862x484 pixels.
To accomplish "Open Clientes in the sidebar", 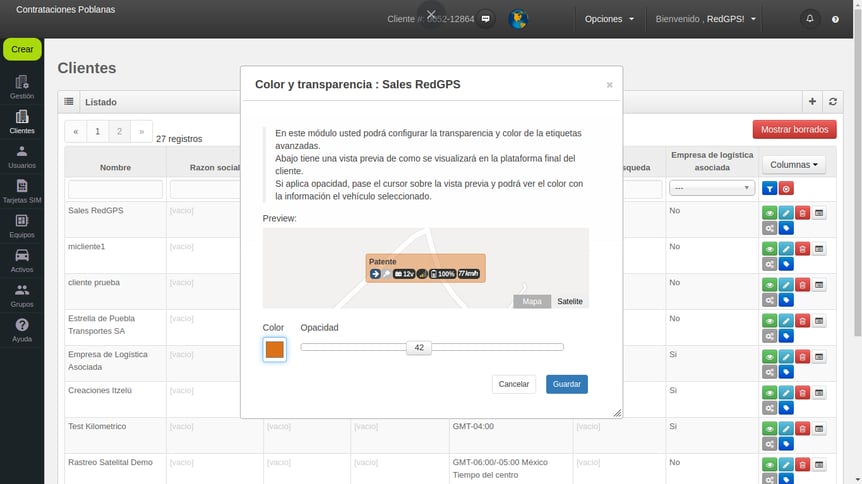I will [x=22, y=122].
